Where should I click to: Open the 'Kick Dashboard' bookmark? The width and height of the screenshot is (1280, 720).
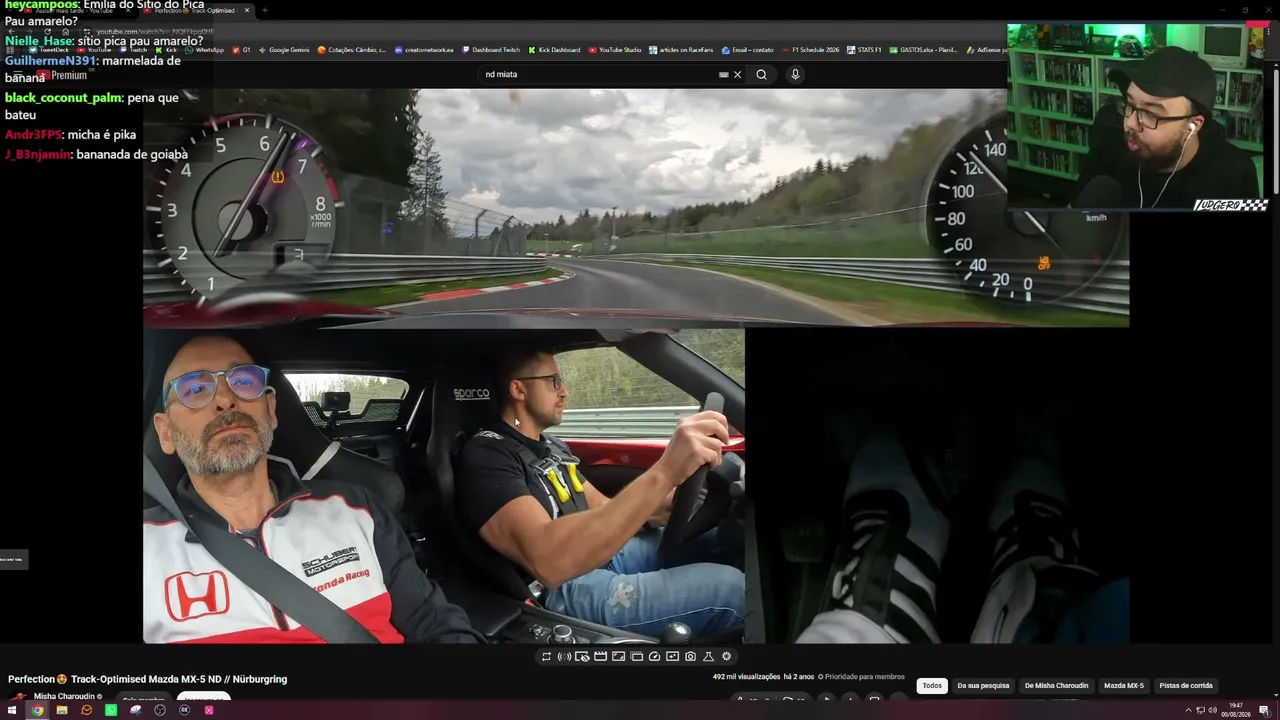pyautogui.click(x=554, y=49)
